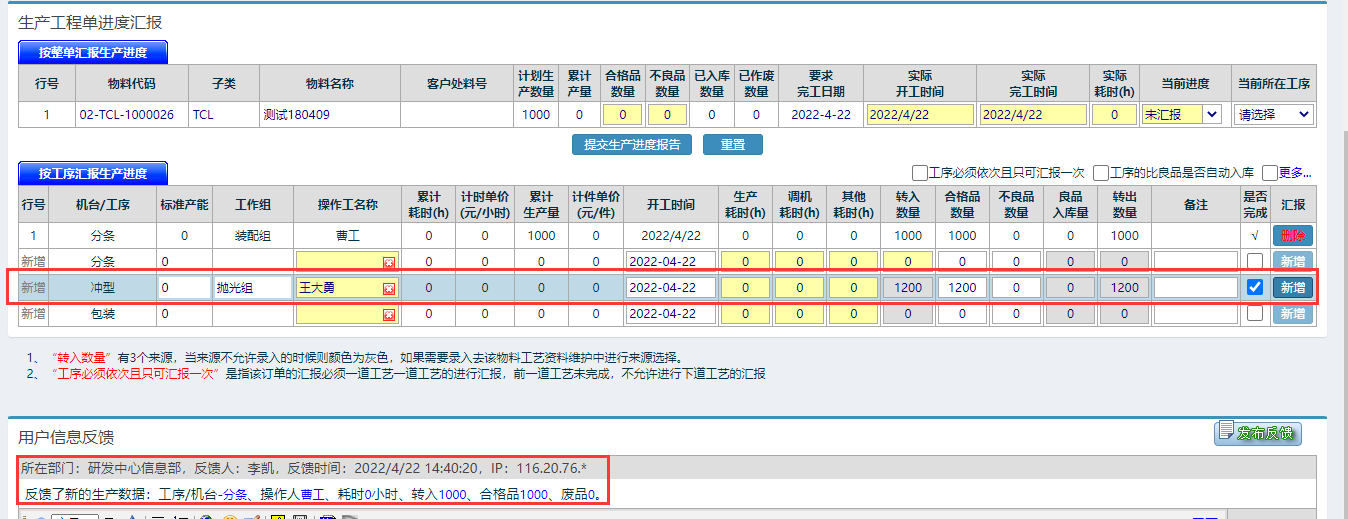Clear the operator name 王大勇 with the red icon
1348x519 pixels.
[389, 289]
